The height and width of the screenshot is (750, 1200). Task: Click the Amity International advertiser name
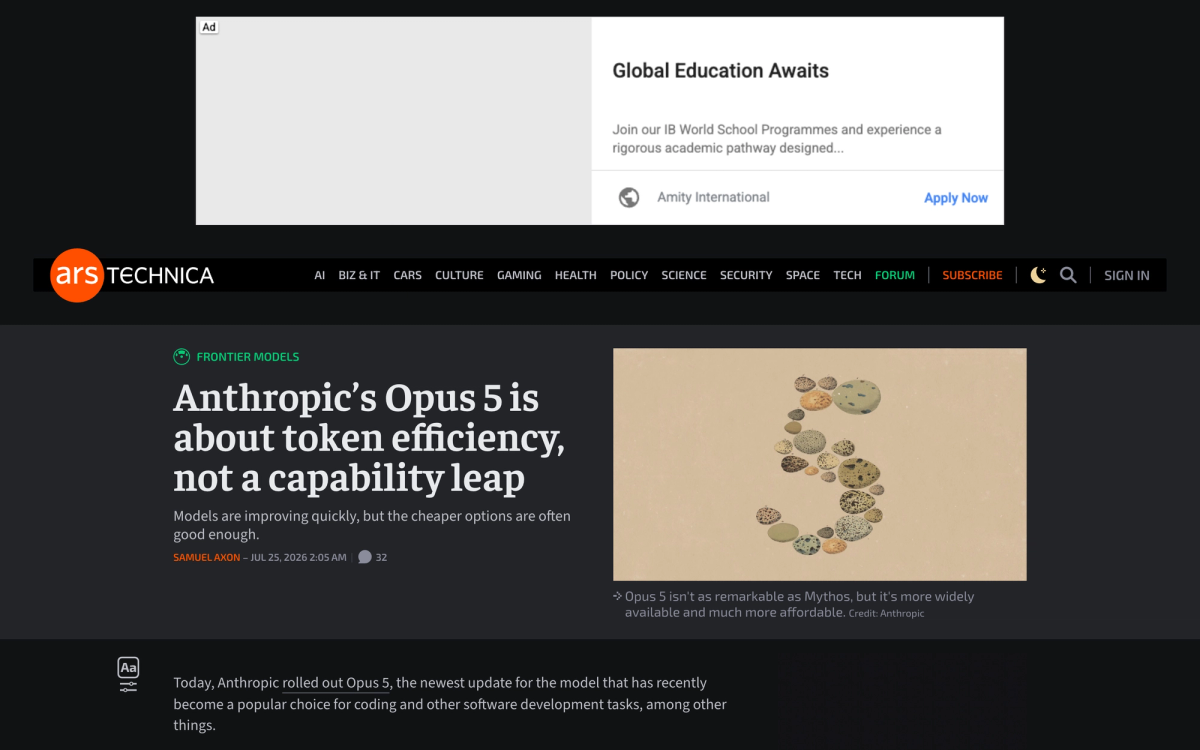coord(713,197)
